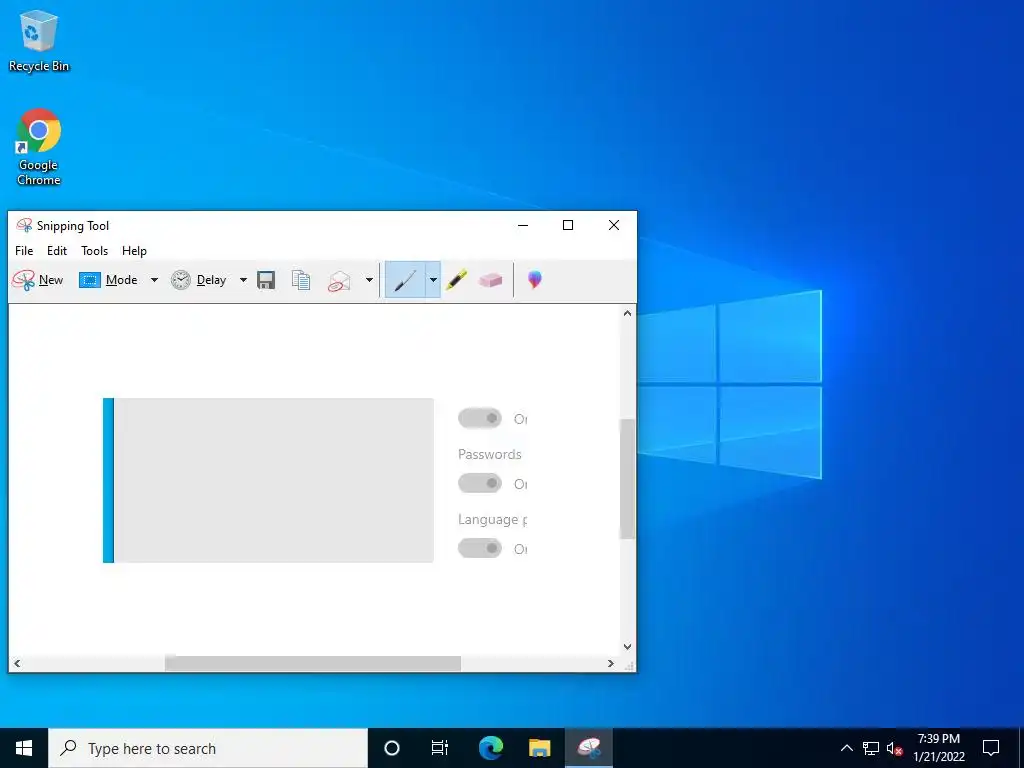Click the horizontal scrollbar thumb
Viewport: 1024px width, 768px height.
(x=313, y=664)
